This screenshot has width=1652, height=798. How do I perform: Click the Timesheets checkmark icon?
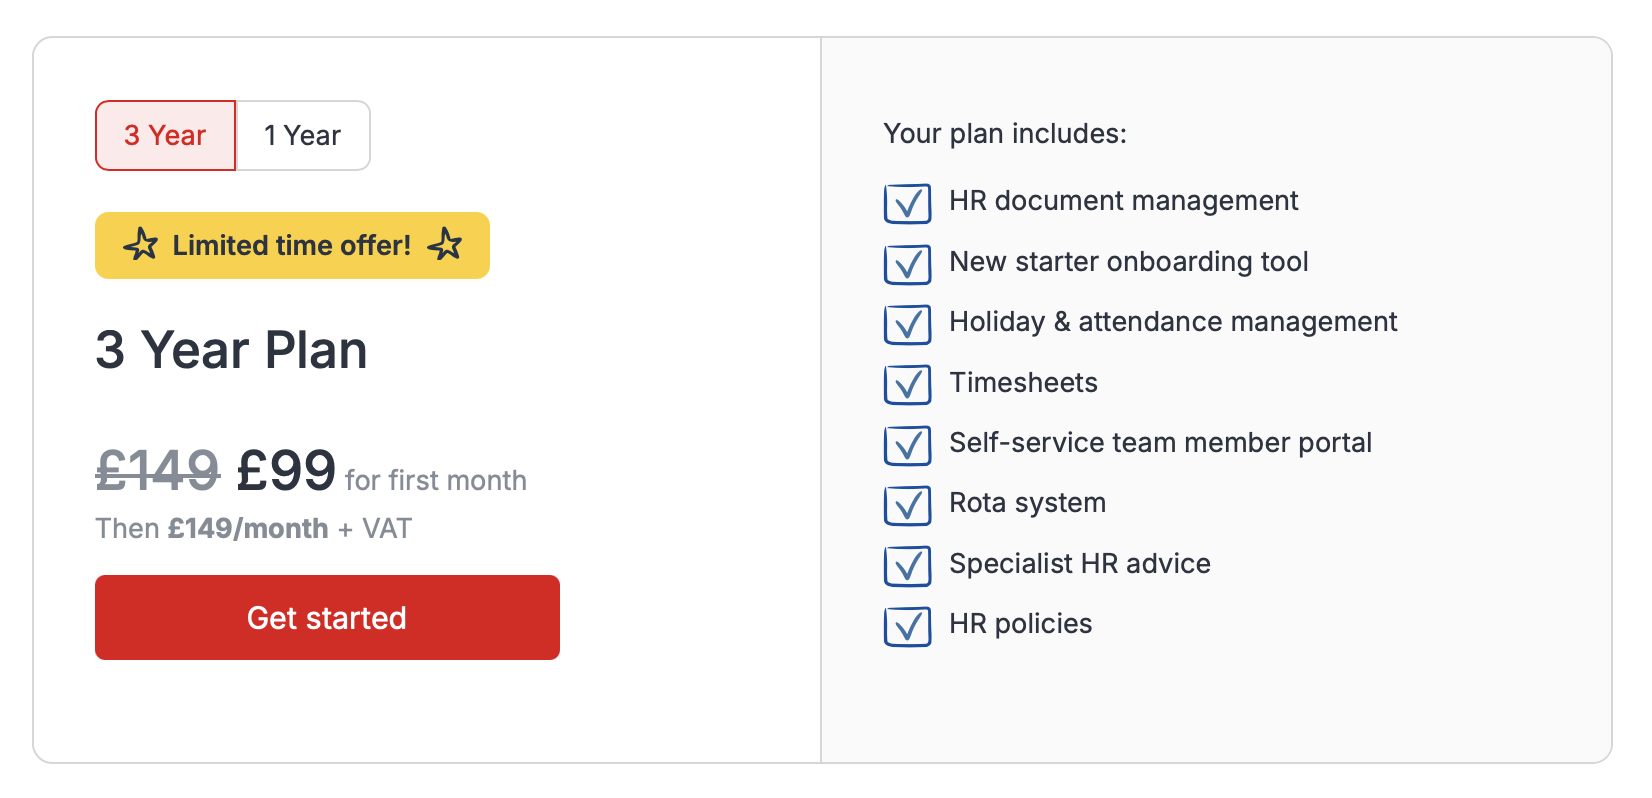(x=907, y=384)
